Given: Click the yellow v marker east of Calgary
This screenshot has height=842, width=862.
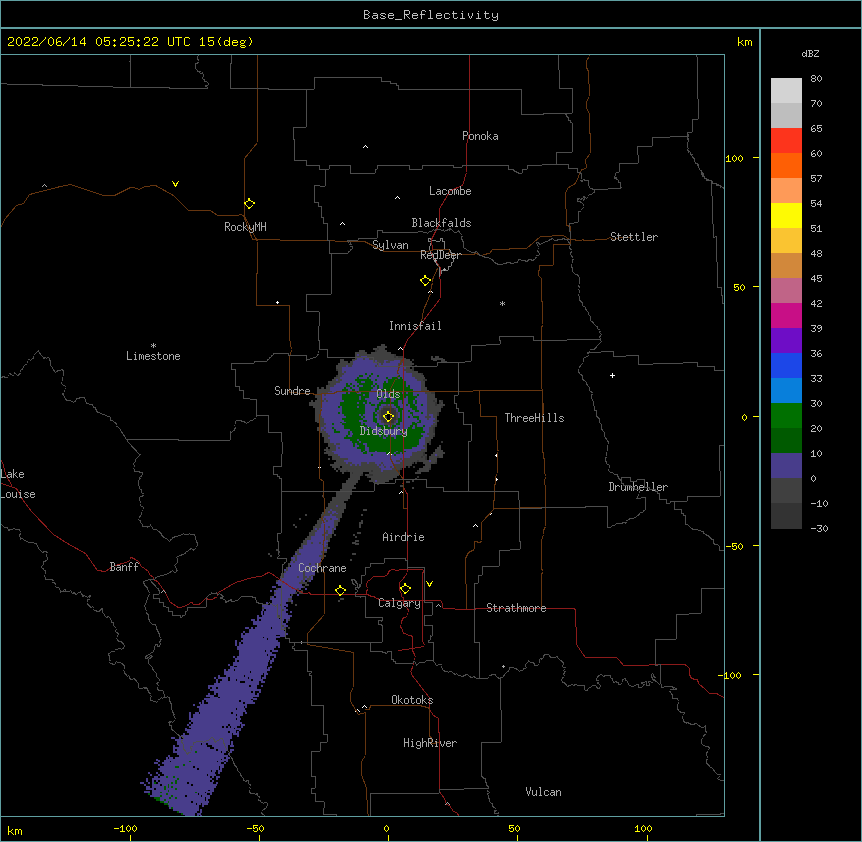Looking at the screenshot, I should [x=429, y=584].
